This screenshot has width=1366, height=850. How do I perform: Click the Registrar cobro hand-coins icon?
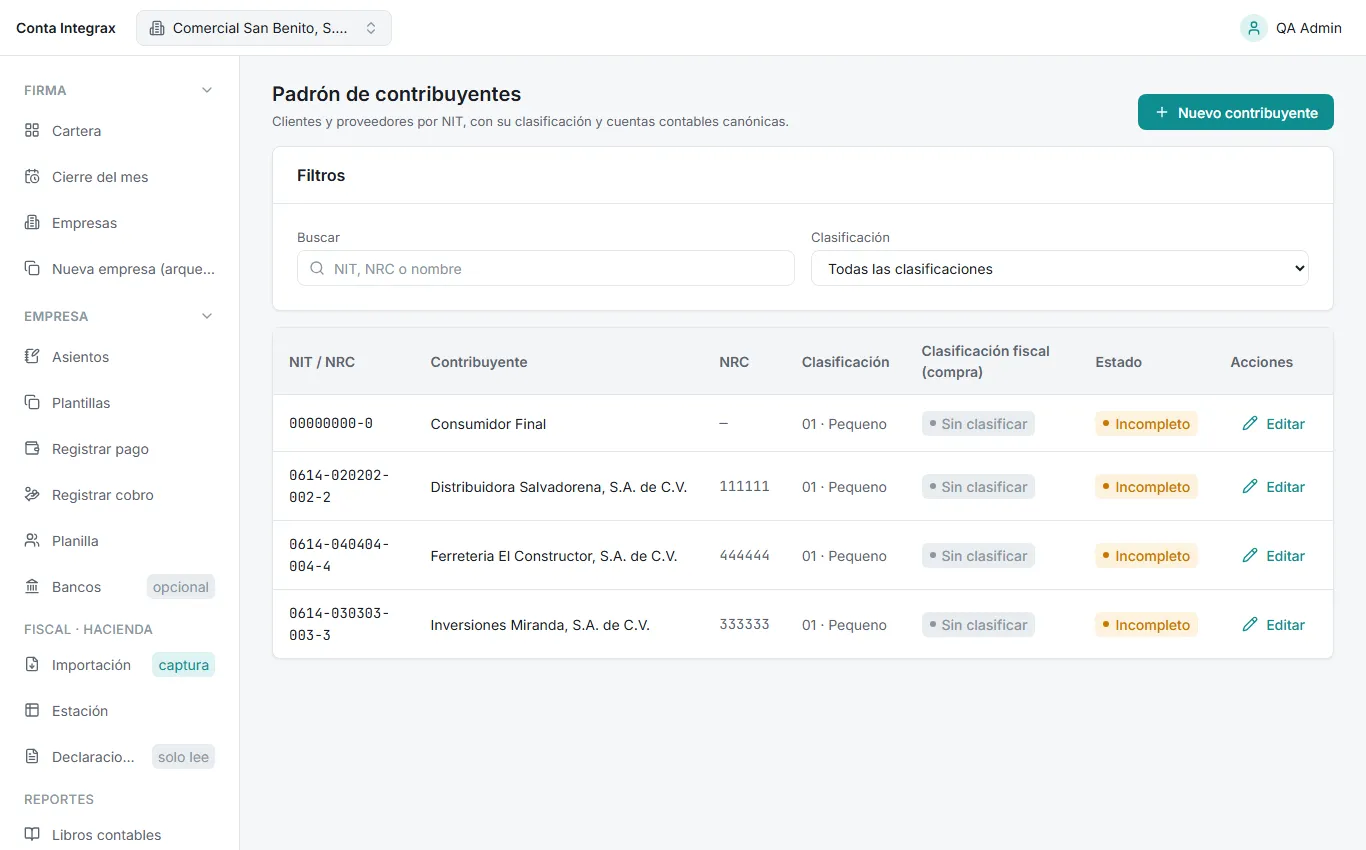point(32,495)
